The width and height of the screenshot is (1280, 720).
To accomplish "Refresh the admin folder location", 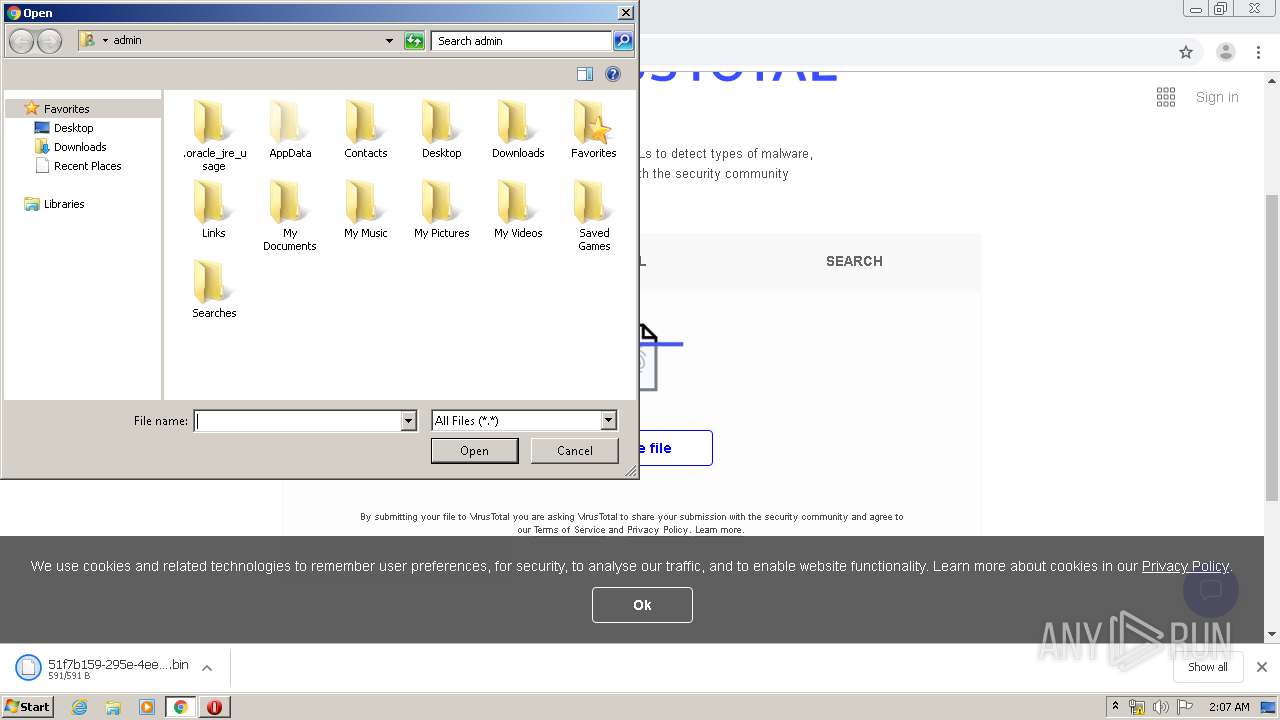I will [x=414, y=41].
